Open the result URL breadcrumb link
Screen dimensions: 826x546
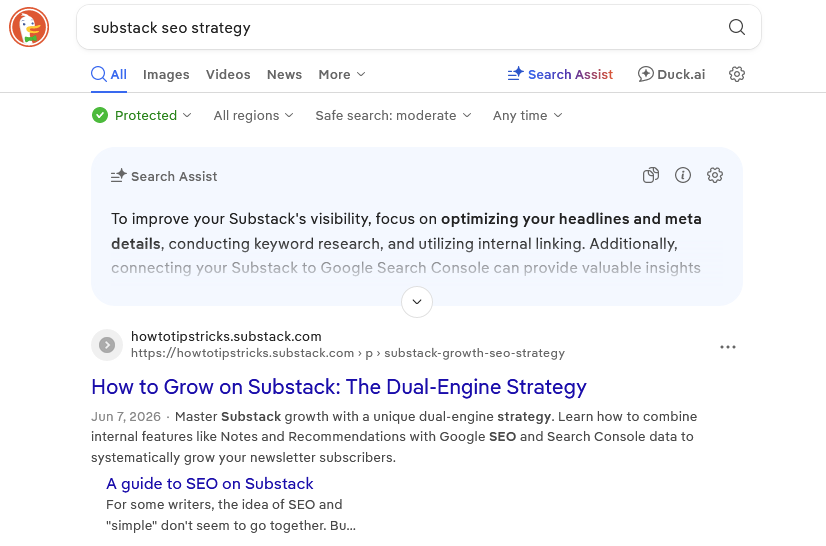click(348, 353)
